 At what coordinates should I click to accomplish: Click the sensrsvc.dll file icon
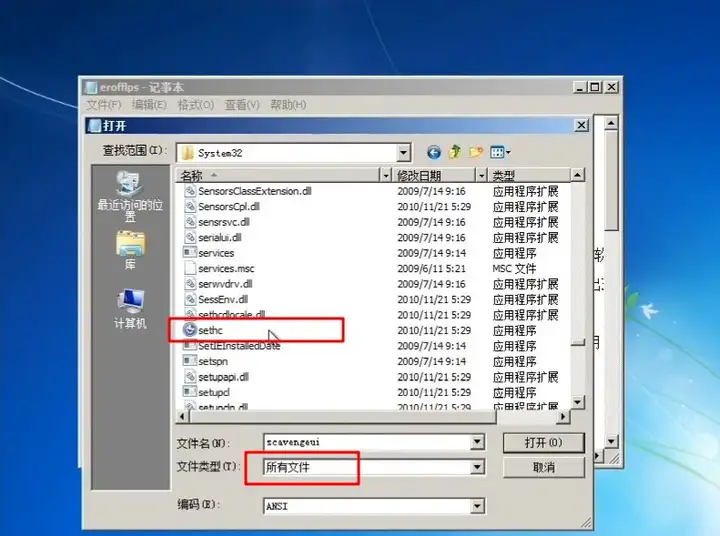pyautogui.click(x=190, y=222)
